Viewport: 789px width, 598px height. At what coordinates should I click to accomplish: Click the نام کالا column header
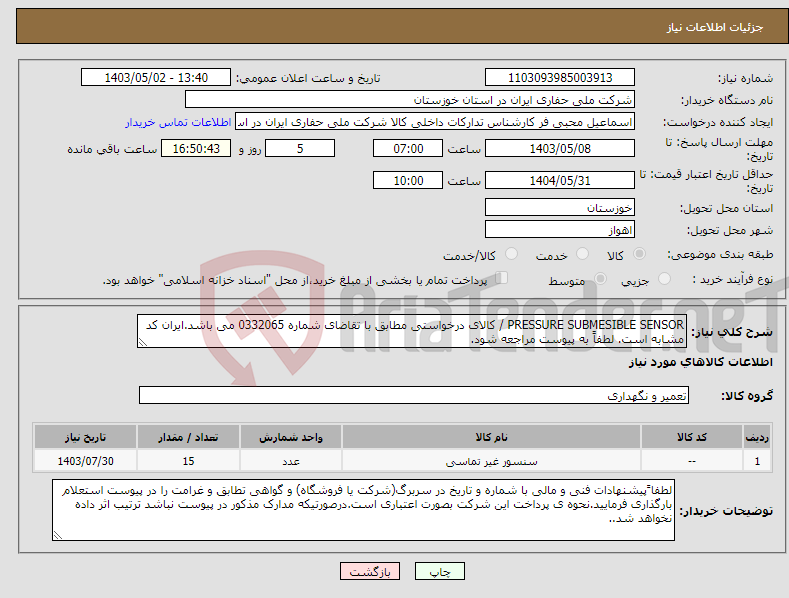coord(491,437)
